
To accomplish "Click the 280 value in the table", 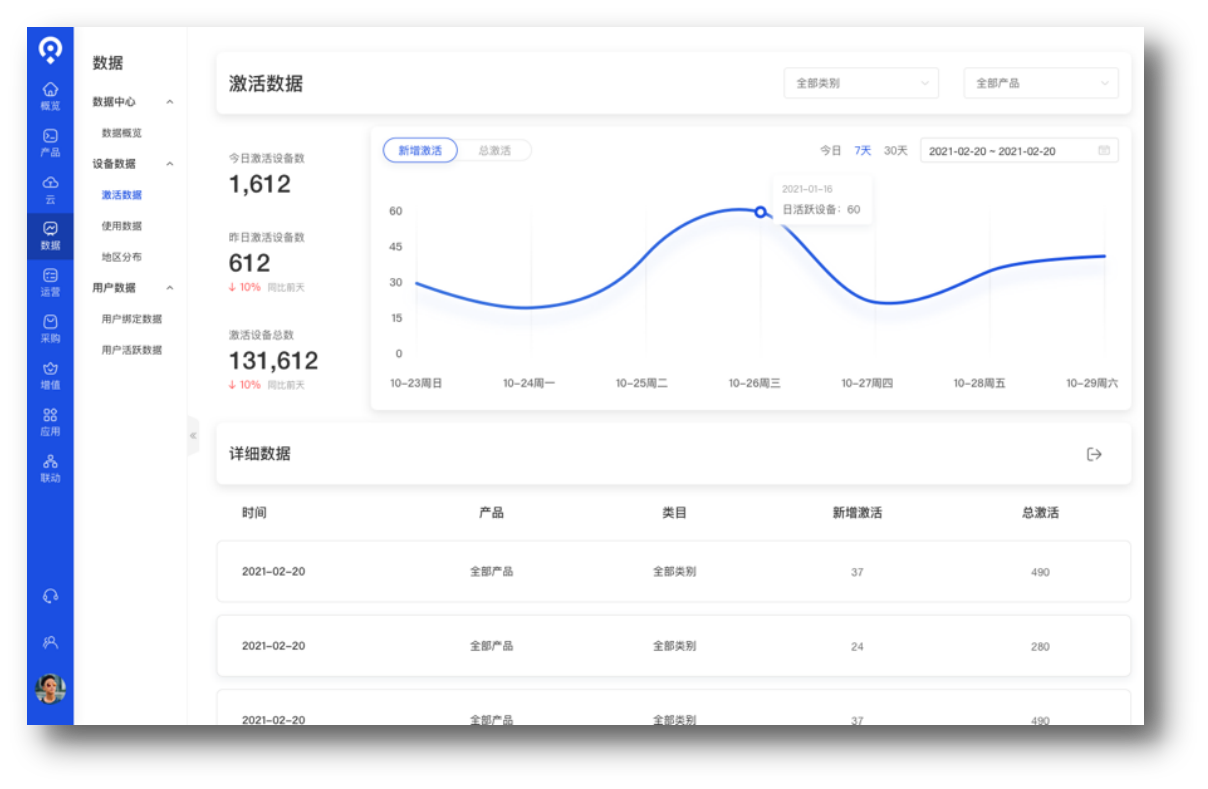I will [x=1040, y=647].
